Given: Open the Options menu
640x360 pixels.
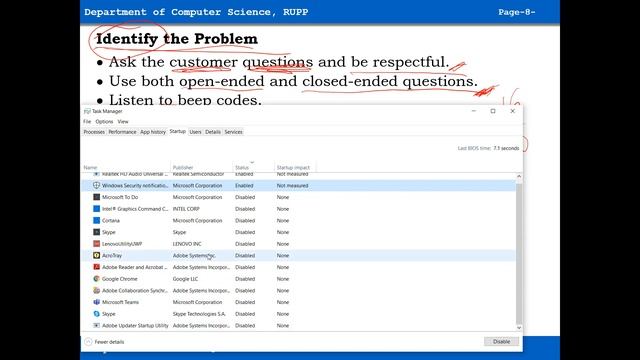Looking at the screenshot, I should pos(104,122).
